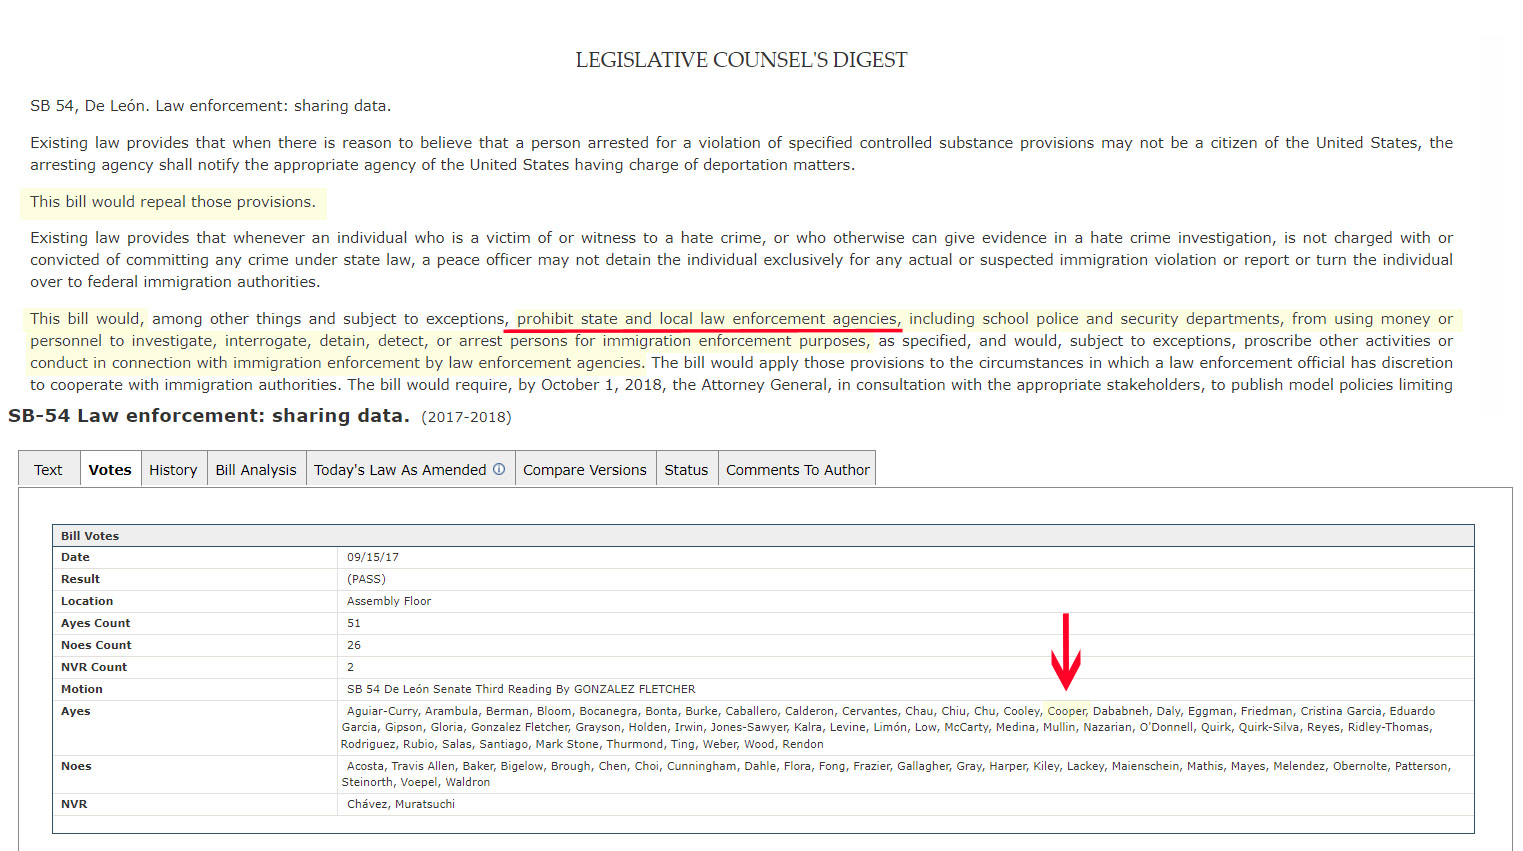Click highlighted "This bill would repeal those provisions"
The image size is (1523, 851).
[x=173, y=202]
